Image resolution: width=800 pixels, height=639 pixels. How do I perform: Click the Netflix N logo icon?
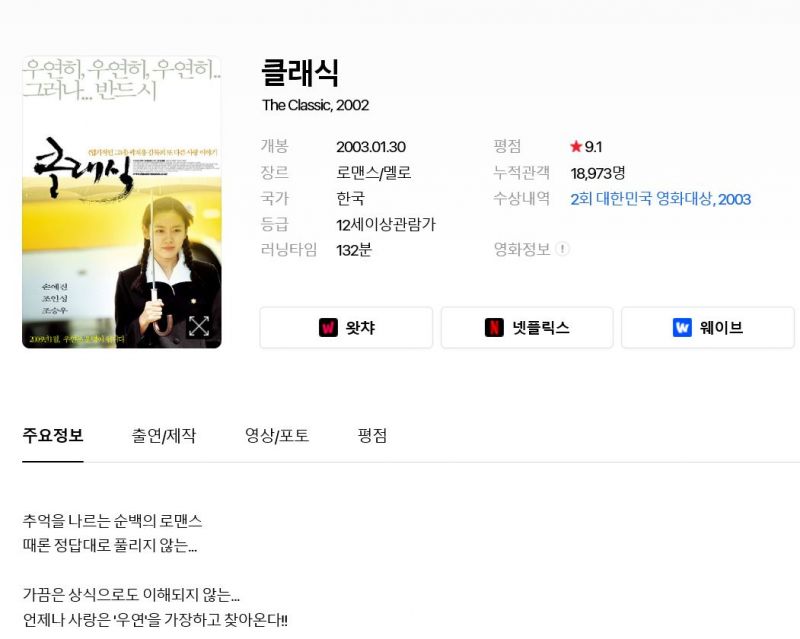pos(494,327)
